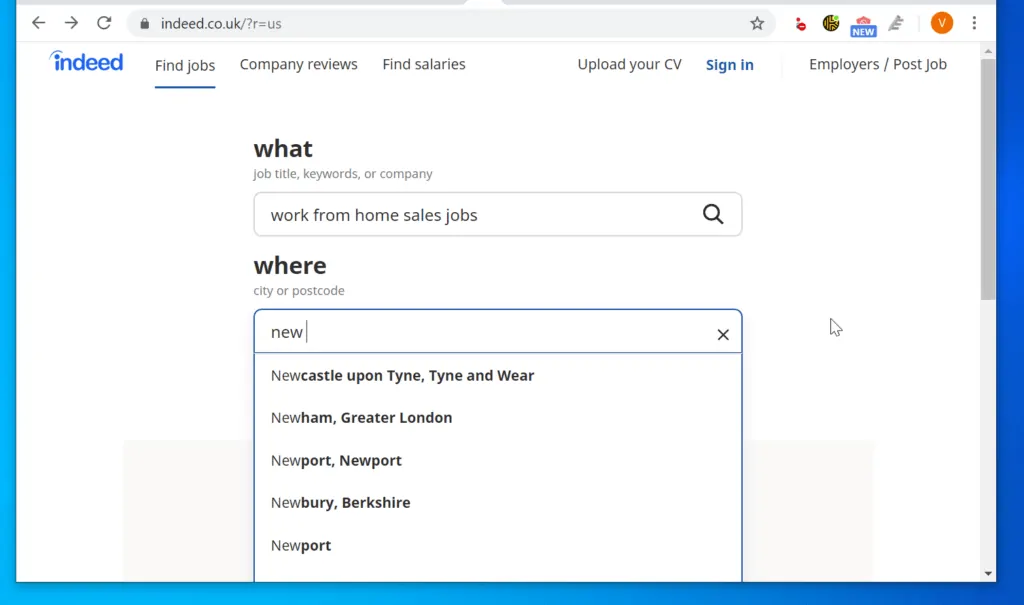The width and height of the screenshot is (1024, 605).
Task: Click the Indeed logo
Action: point(86,62)
